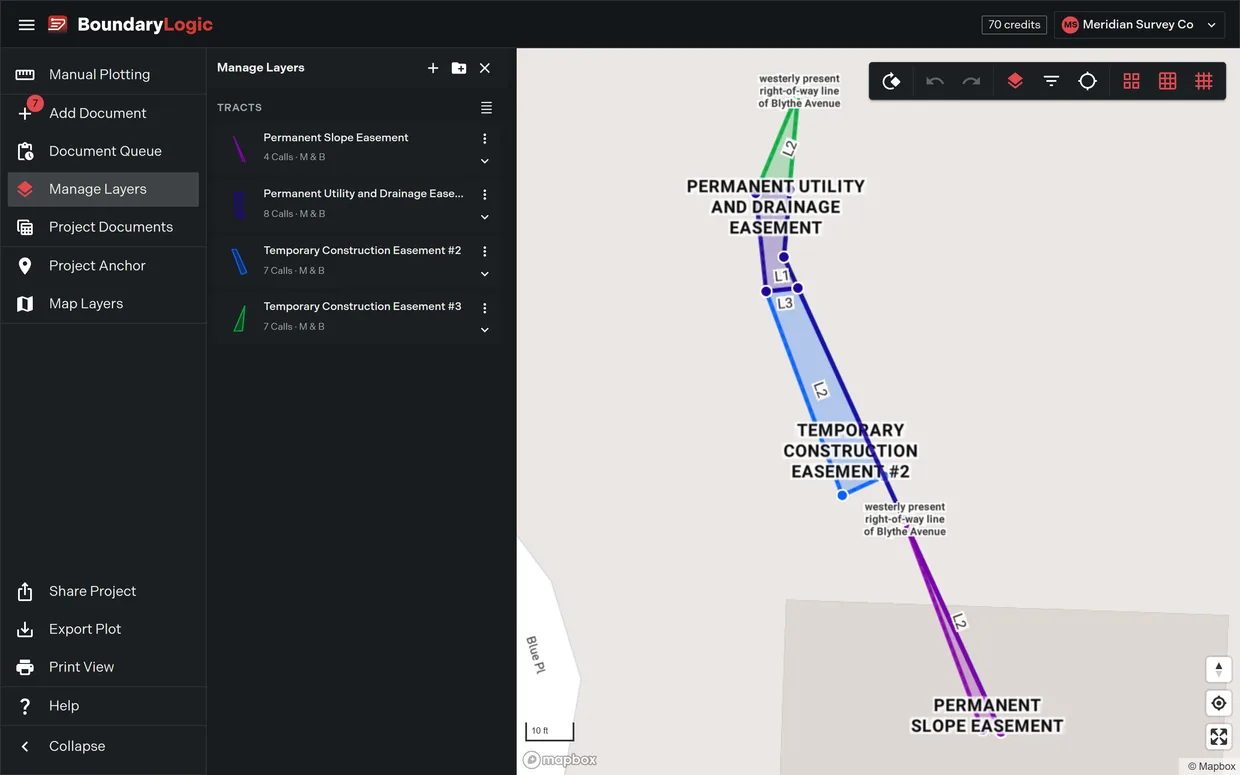1240x775 pixels.
Task: Open Project Documents
Action: click(103, 227)
